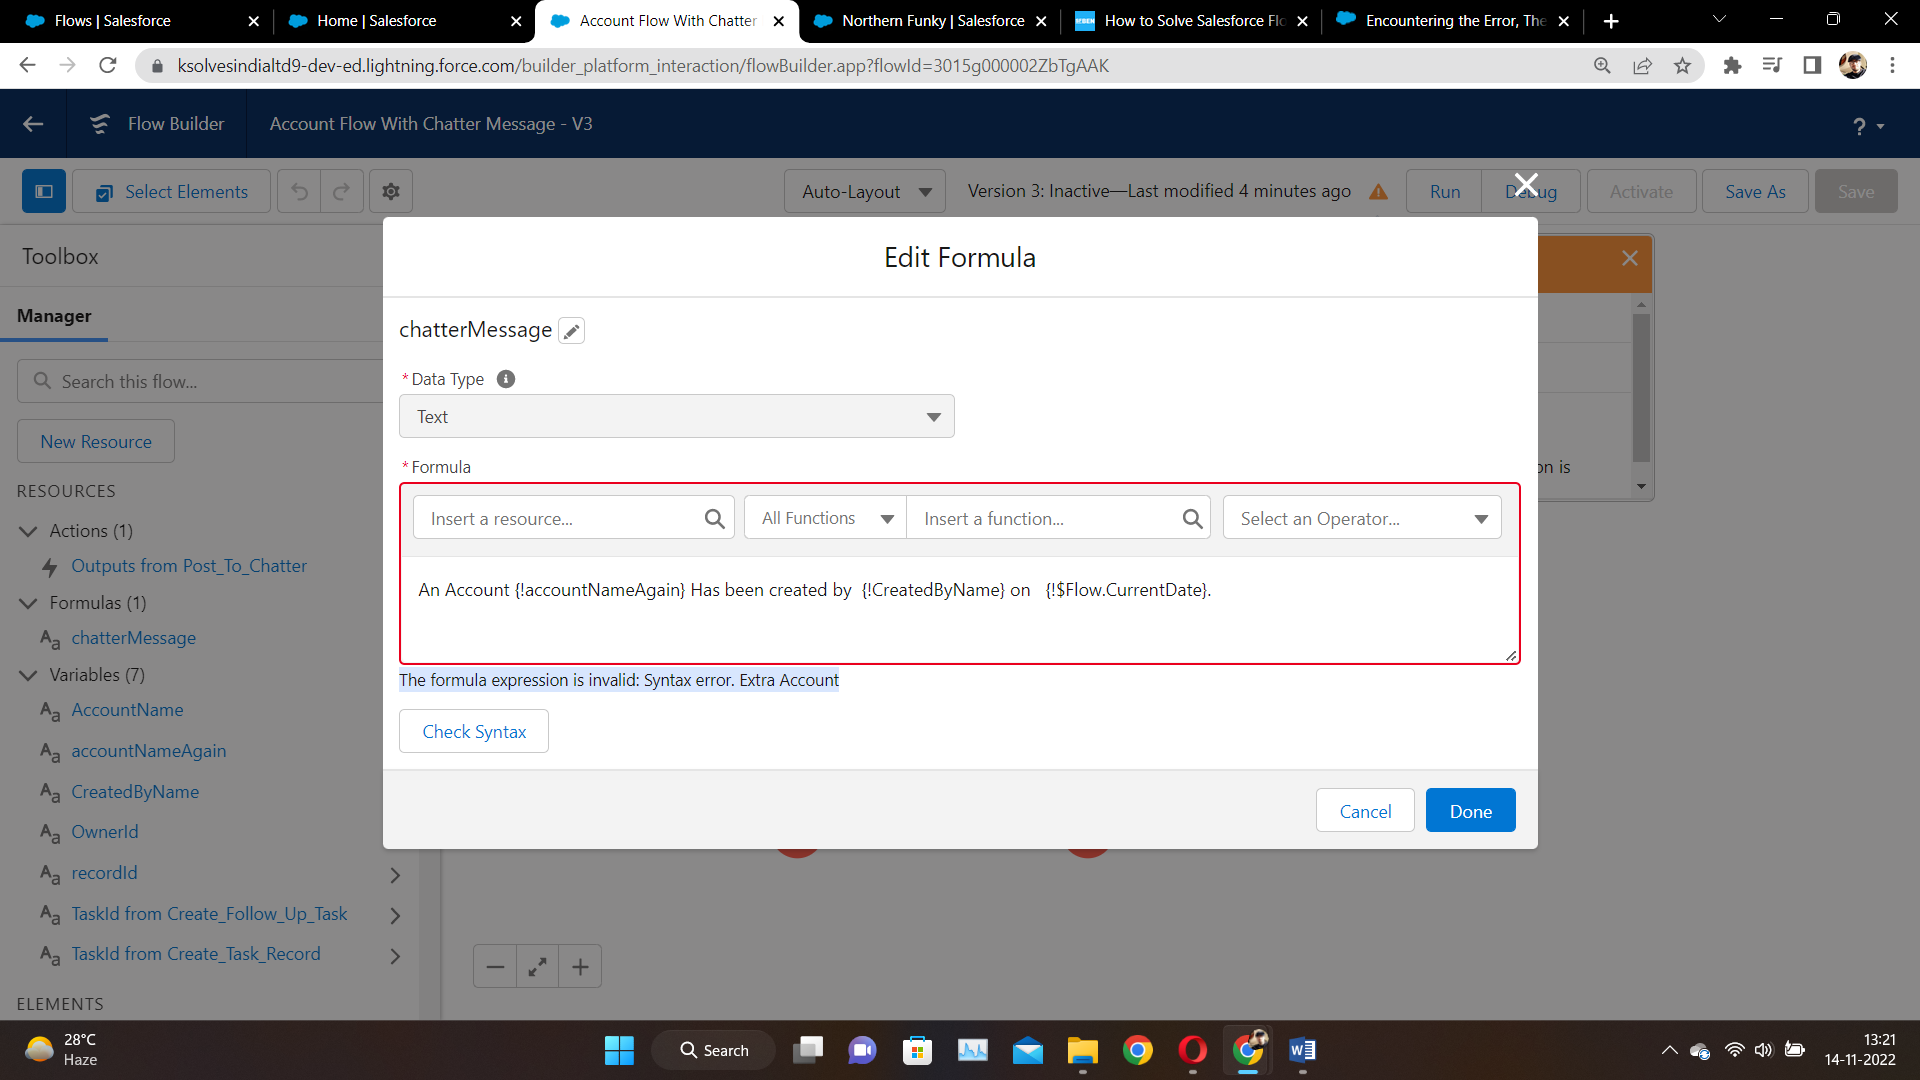The image size is (1920, 1080).
Task: Select the Select Elements tool
Action: pyautogui.click(x=171, y=191)
